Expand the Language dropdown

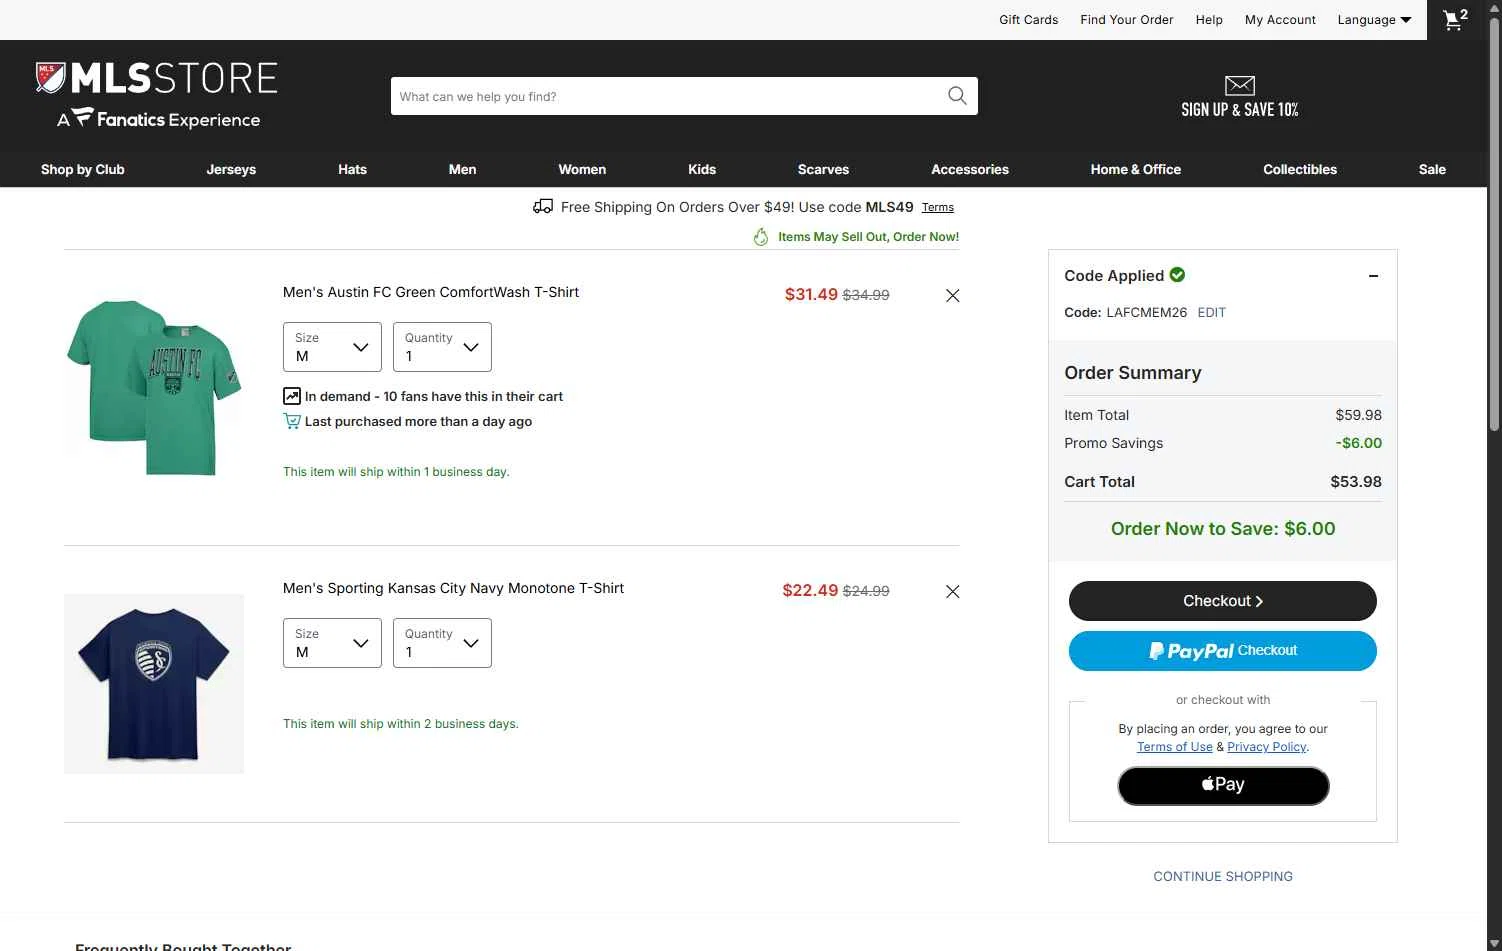pyautogui.click(x=1374, y=20)
